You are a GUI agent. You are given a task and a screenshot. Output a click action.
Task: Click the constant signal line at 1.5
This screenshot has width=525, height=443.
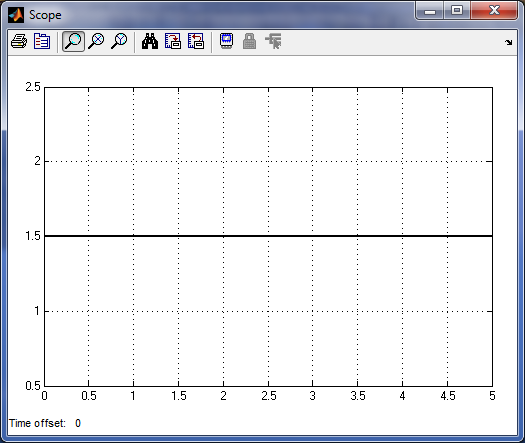tap(268, 236)
